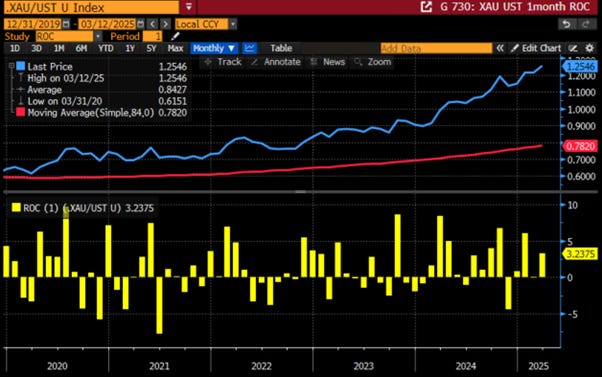Image resolution: width=602 pixels, height=377 pixels.
Task: Click the Study ROC field
Action: pyautogui.click(x=64, y=36)
